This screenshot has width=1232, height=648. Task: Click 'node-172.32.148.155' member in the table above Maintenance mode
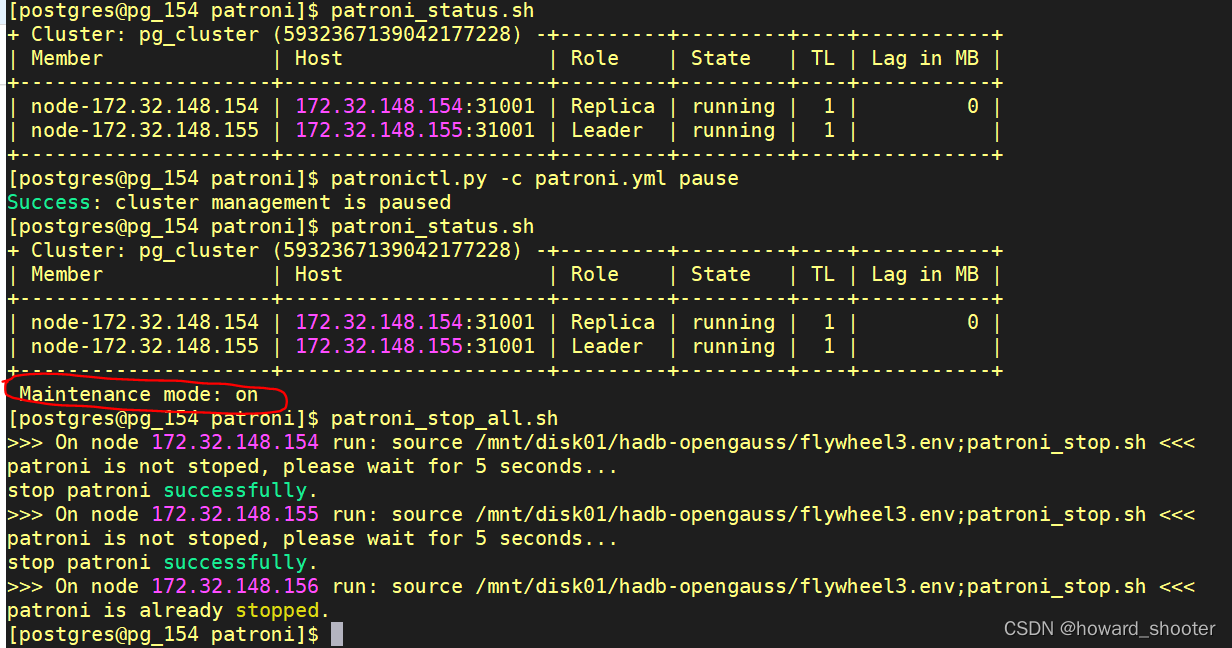pos(145,347)
